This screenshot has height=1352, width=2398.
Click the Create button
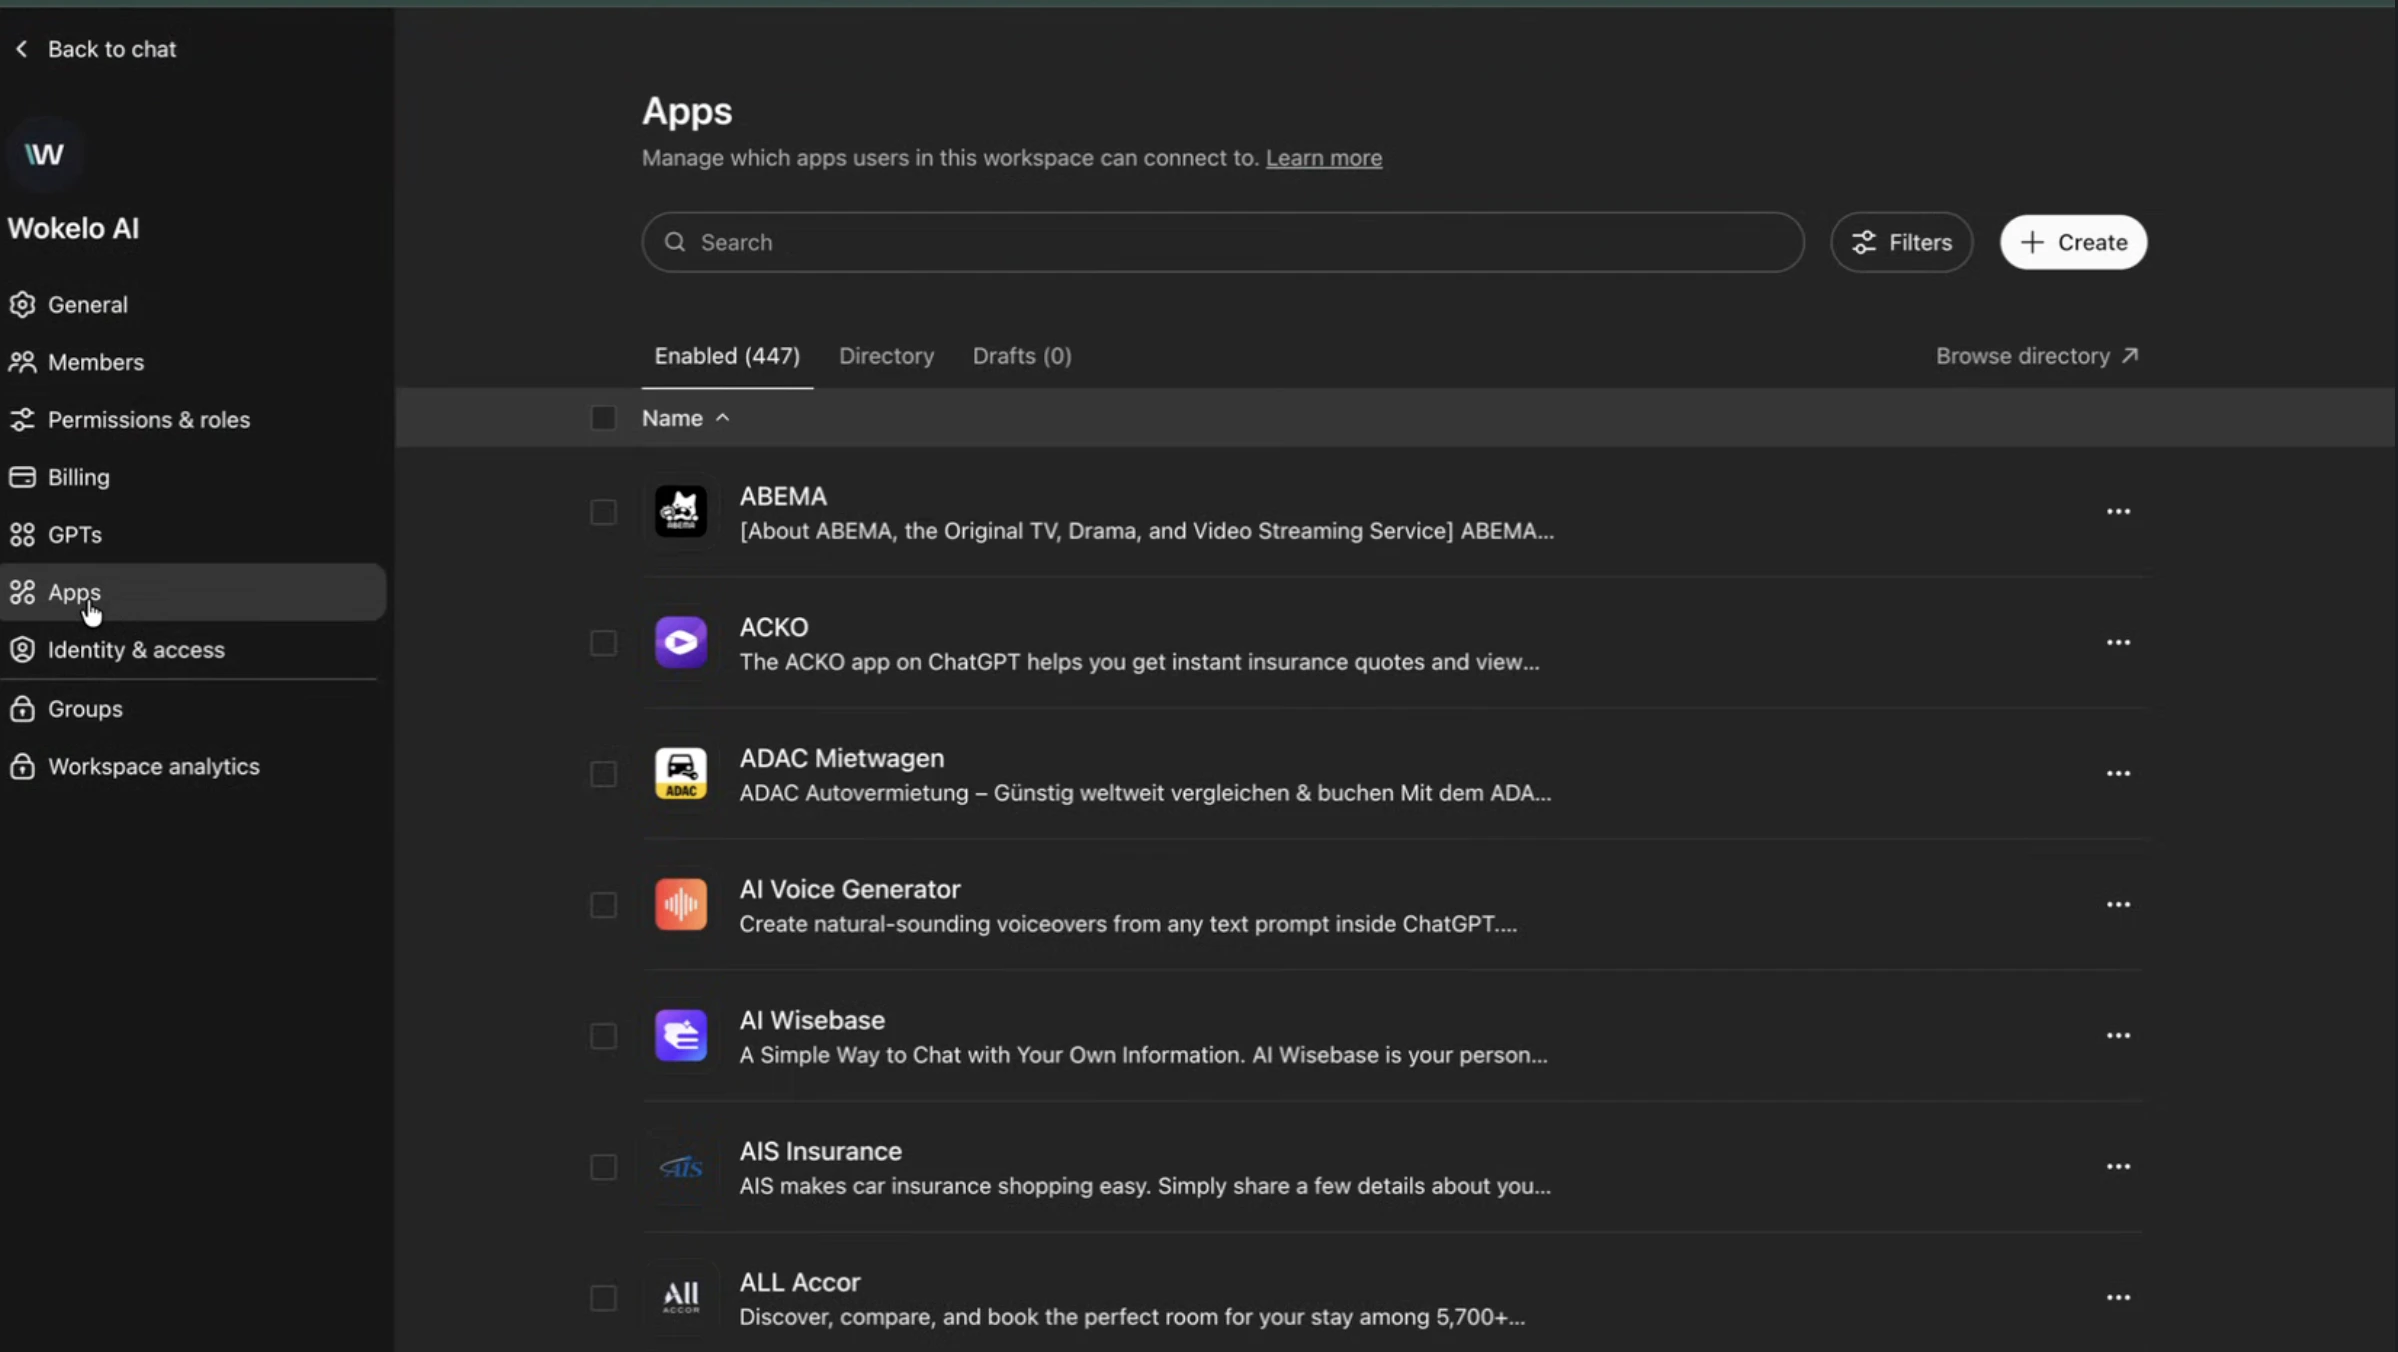[x=2073, y=242]
